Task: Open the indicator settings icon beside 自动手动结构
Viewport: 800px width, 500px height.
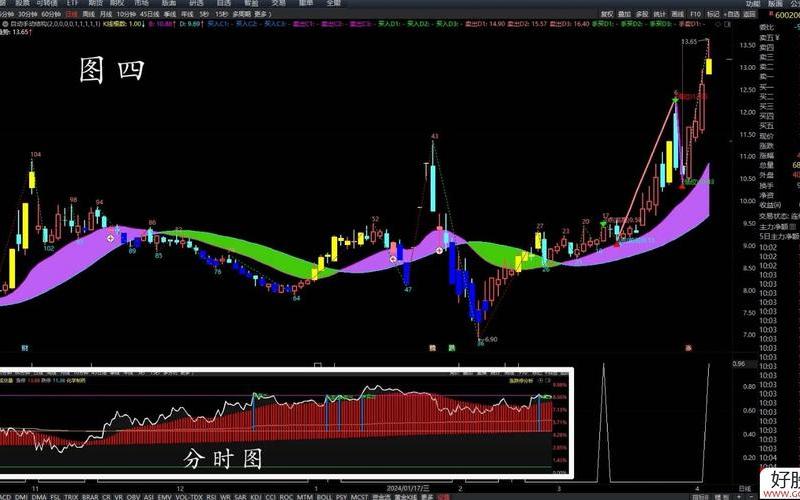Action: [x=5, y=23]
